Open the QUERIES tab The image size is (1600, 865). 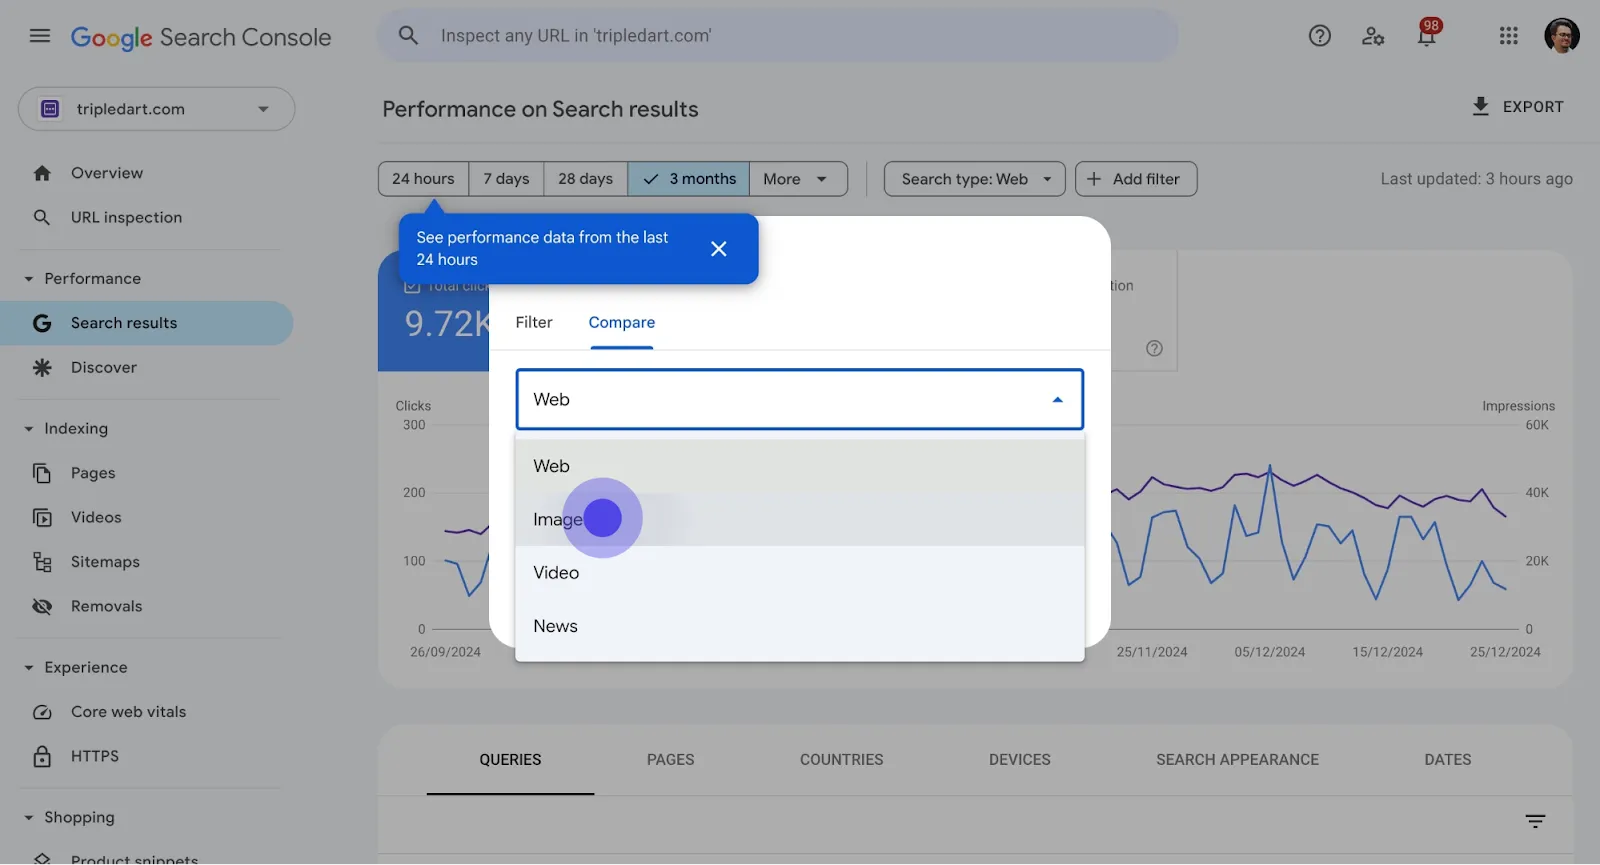coord(510,760)
